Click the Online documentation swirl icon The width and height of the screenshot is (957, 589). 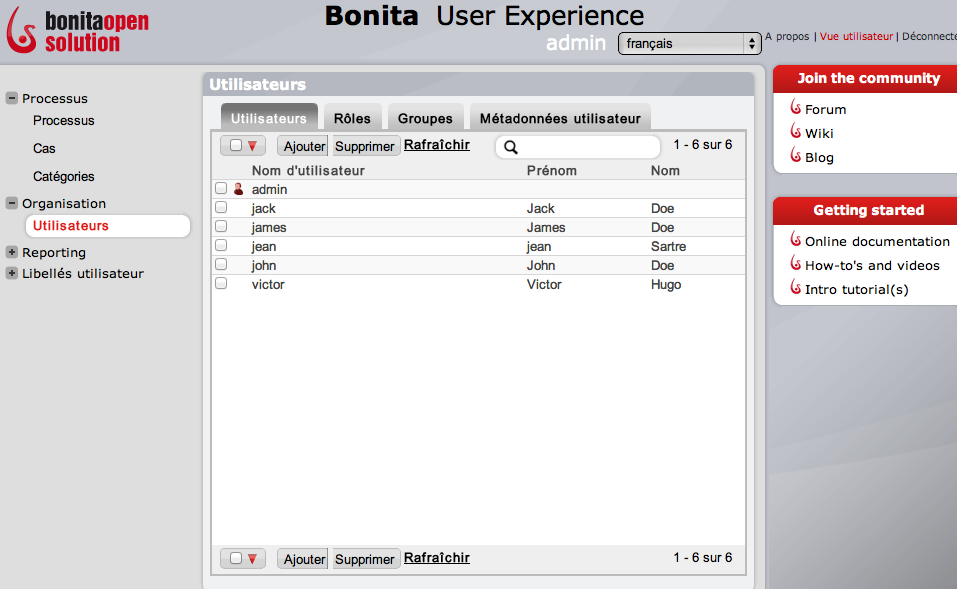796,240
